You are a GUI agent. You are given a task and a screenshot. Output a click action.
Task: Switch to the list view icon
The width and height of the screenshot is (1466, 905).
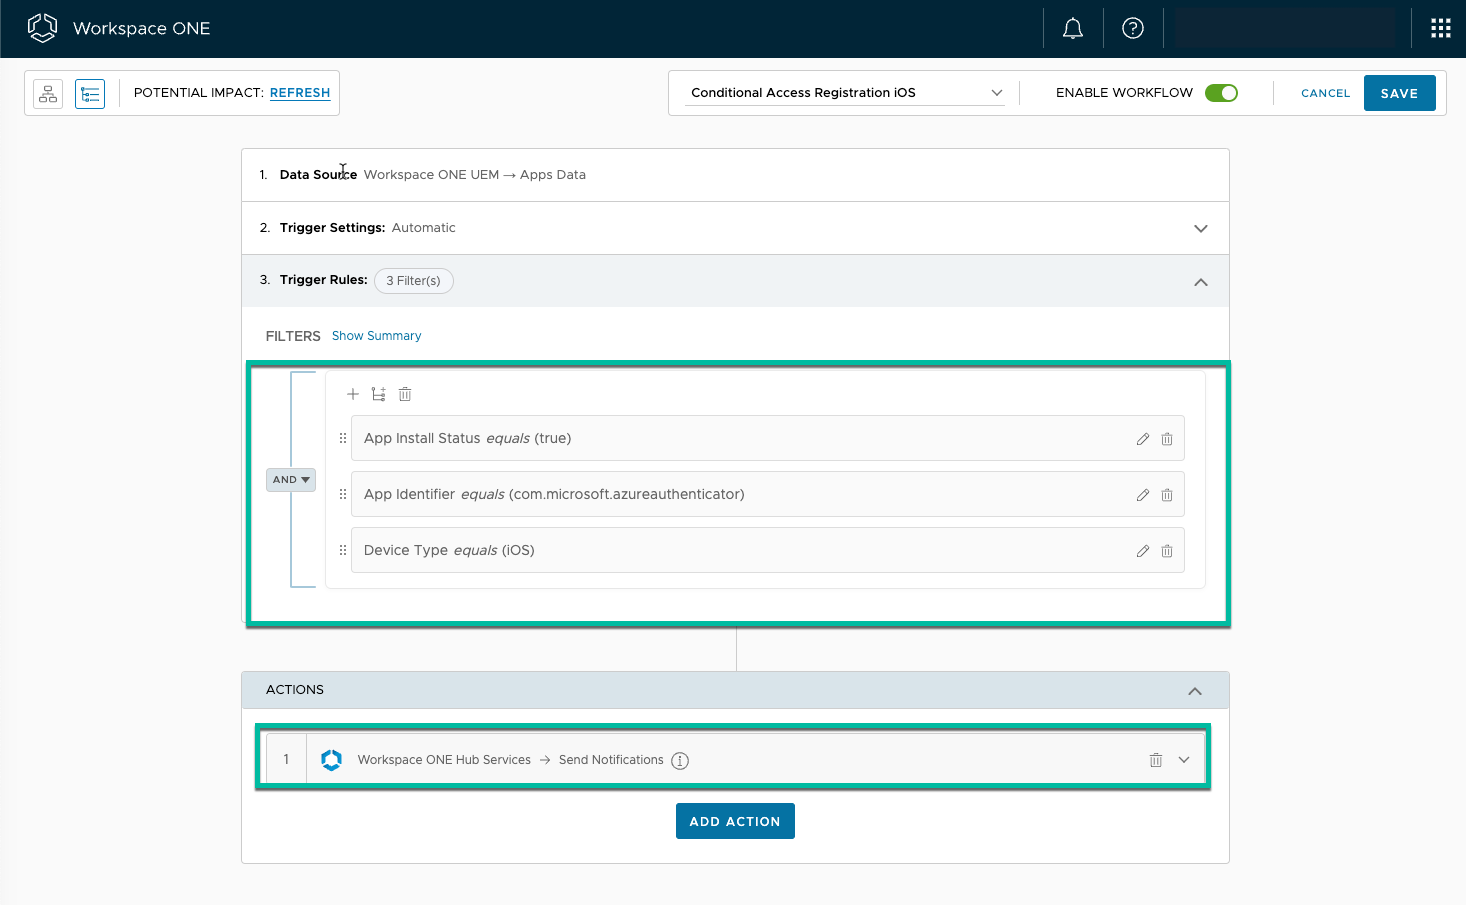click(x=90, y=94)
